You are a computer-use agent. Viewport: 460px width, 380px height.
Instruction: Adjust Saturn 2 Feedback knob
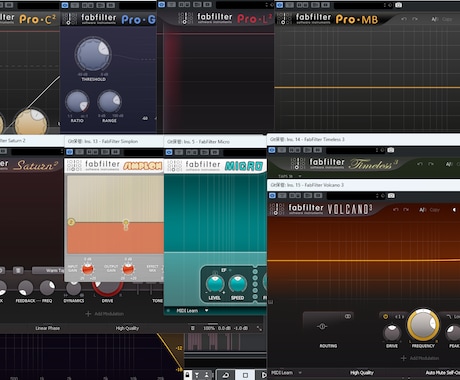(x=25, y=288)
